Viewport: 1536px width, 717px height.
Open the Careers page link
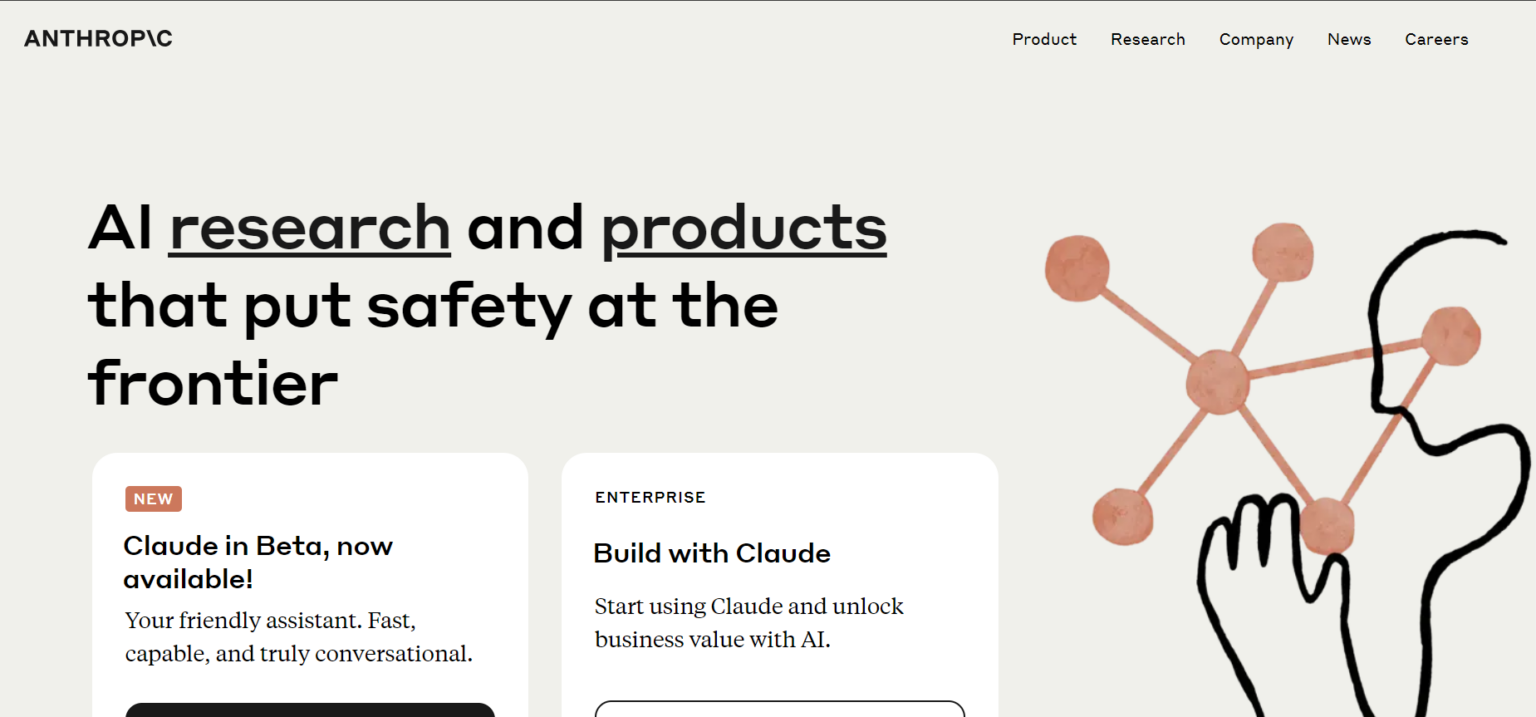[1436, 39]
